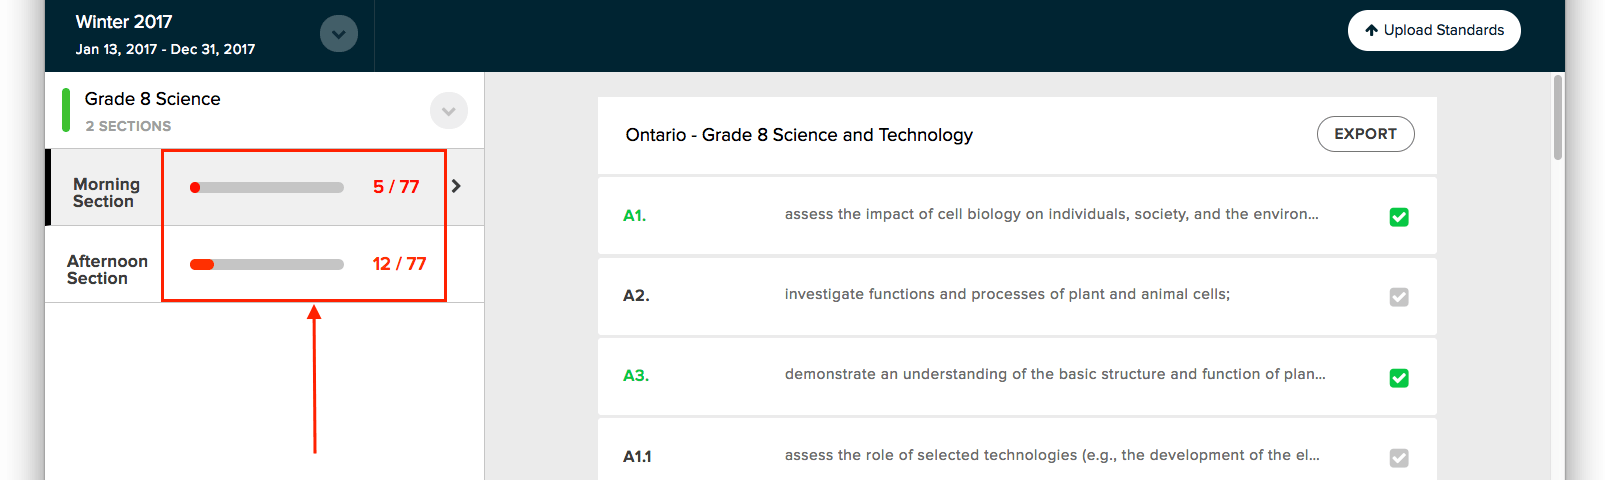Screen dimensions: 1605x480
Task: Select the A2. investigate functions standard row
Action: 1017,296
